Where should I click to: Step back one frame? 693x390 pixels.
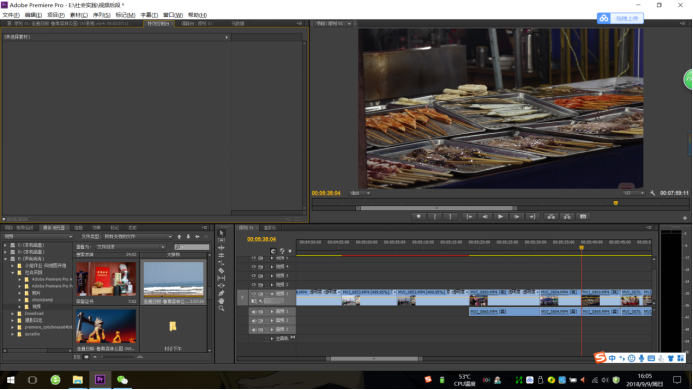pyautogui.click(x=485, y=217)
